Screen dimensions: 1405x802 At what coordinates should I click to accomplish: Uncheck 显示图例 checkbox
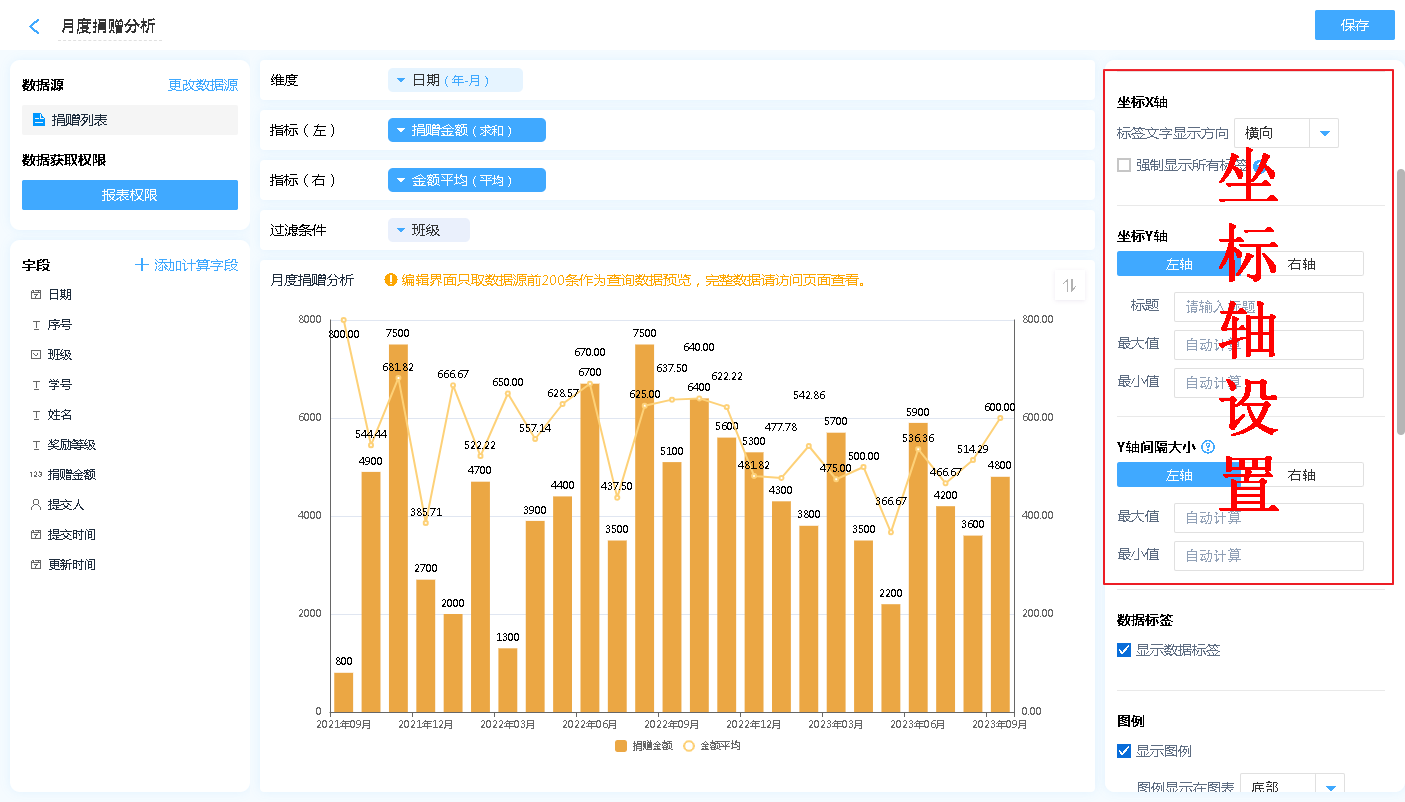point(1124,751)
